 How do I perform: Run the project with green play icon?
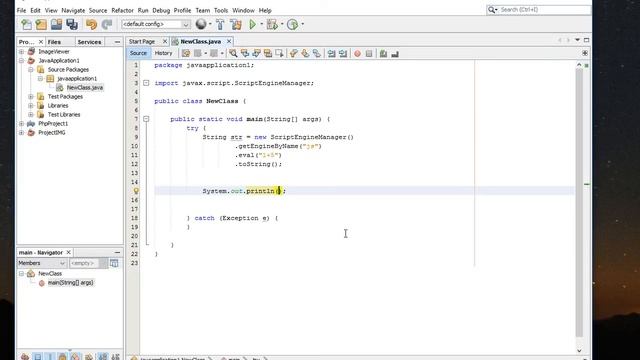click(253, 24)
